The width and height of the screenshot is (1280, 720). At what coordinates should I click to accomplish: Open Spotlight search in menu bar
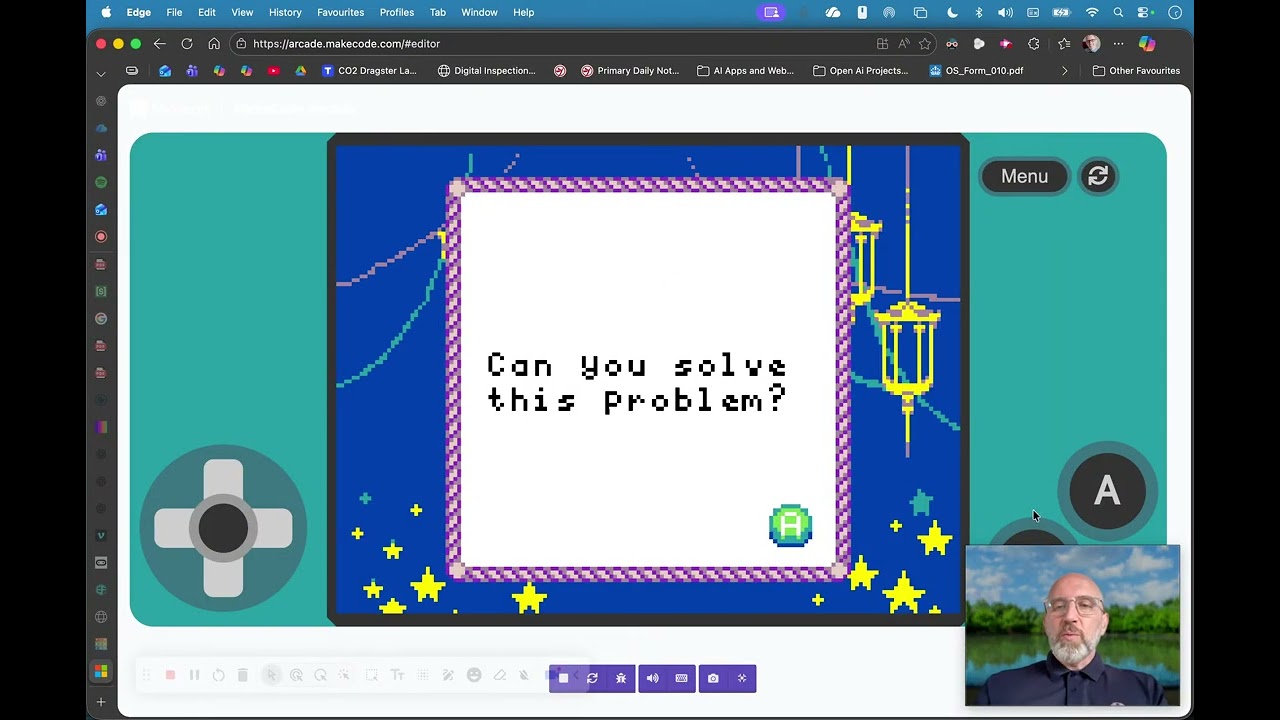pos(1118,12)
